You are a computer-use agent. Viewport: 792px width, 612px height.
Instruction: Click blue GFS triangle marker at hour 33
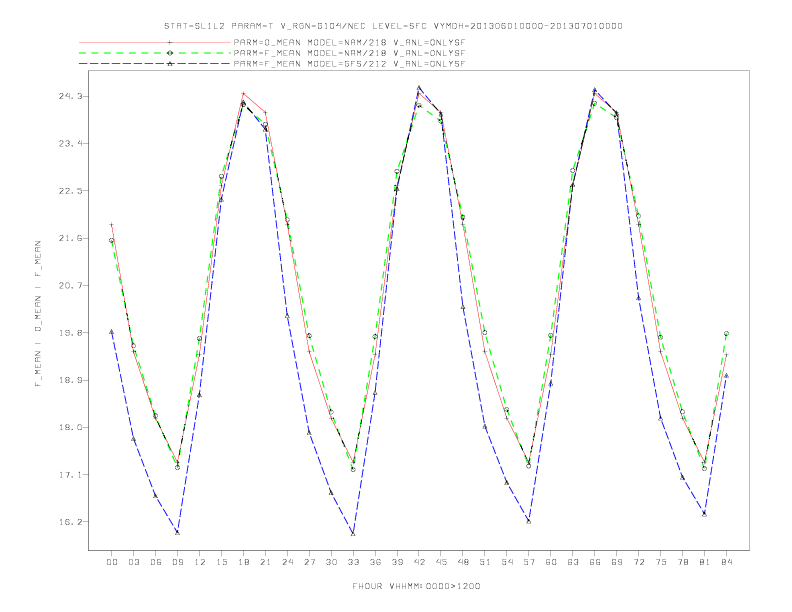pyautogui.click(x=353, y=534)
